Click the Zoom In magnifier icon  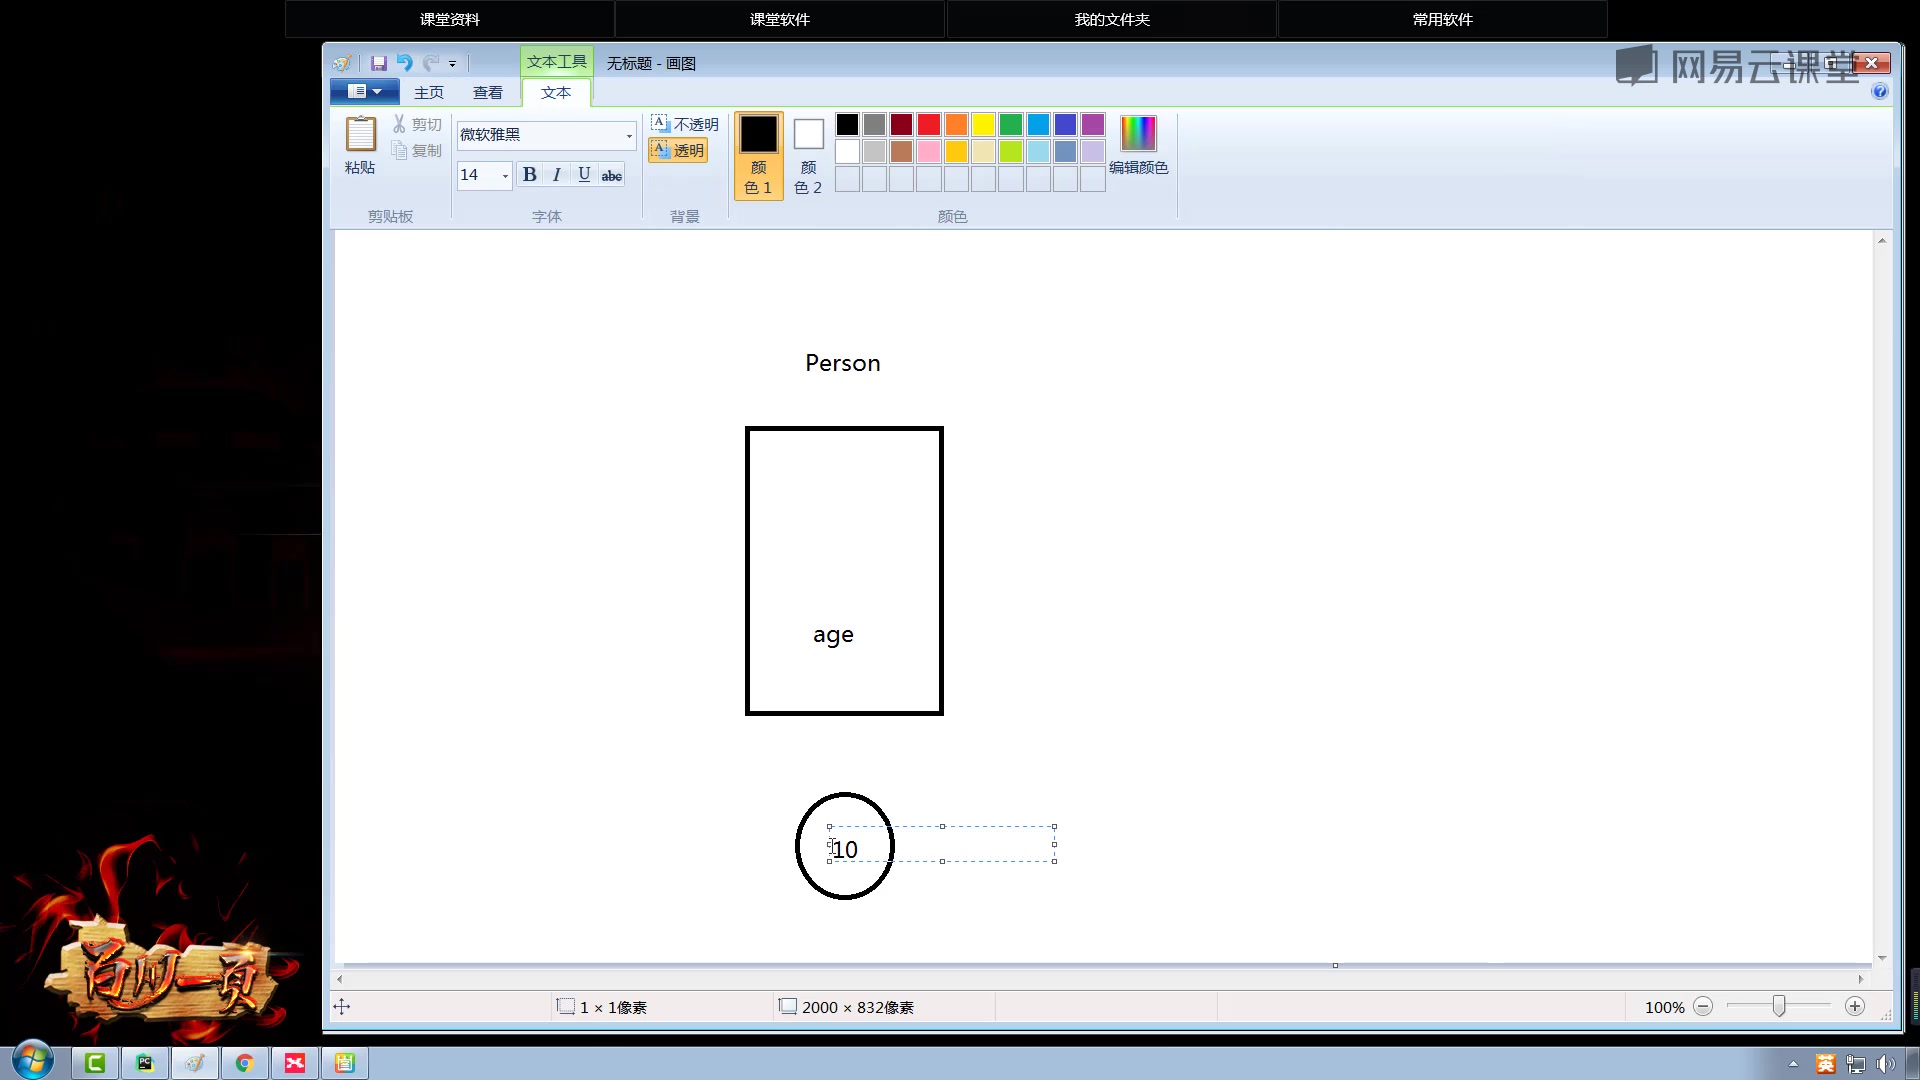1855,1007
